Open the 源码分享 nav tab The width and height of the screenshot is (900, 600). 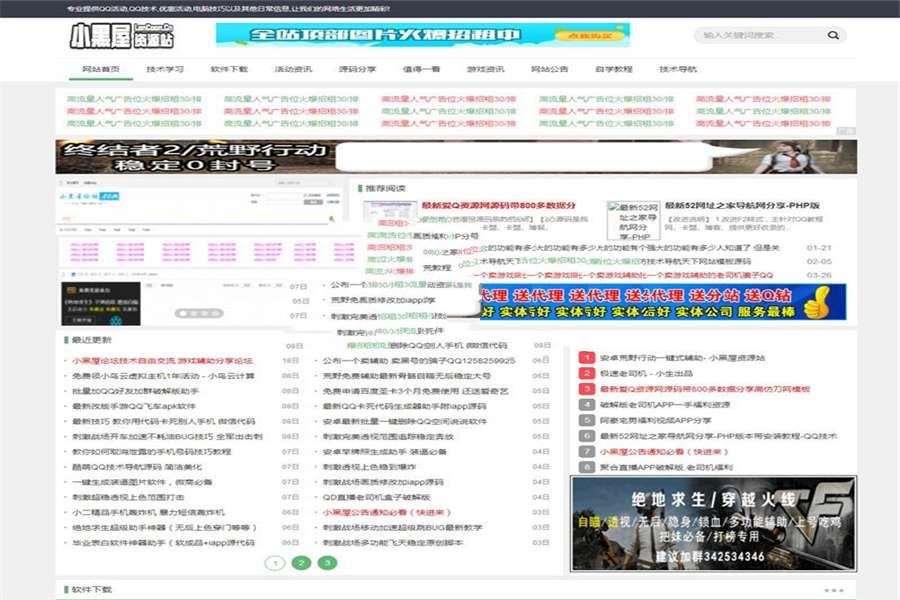tap(357, 69)
